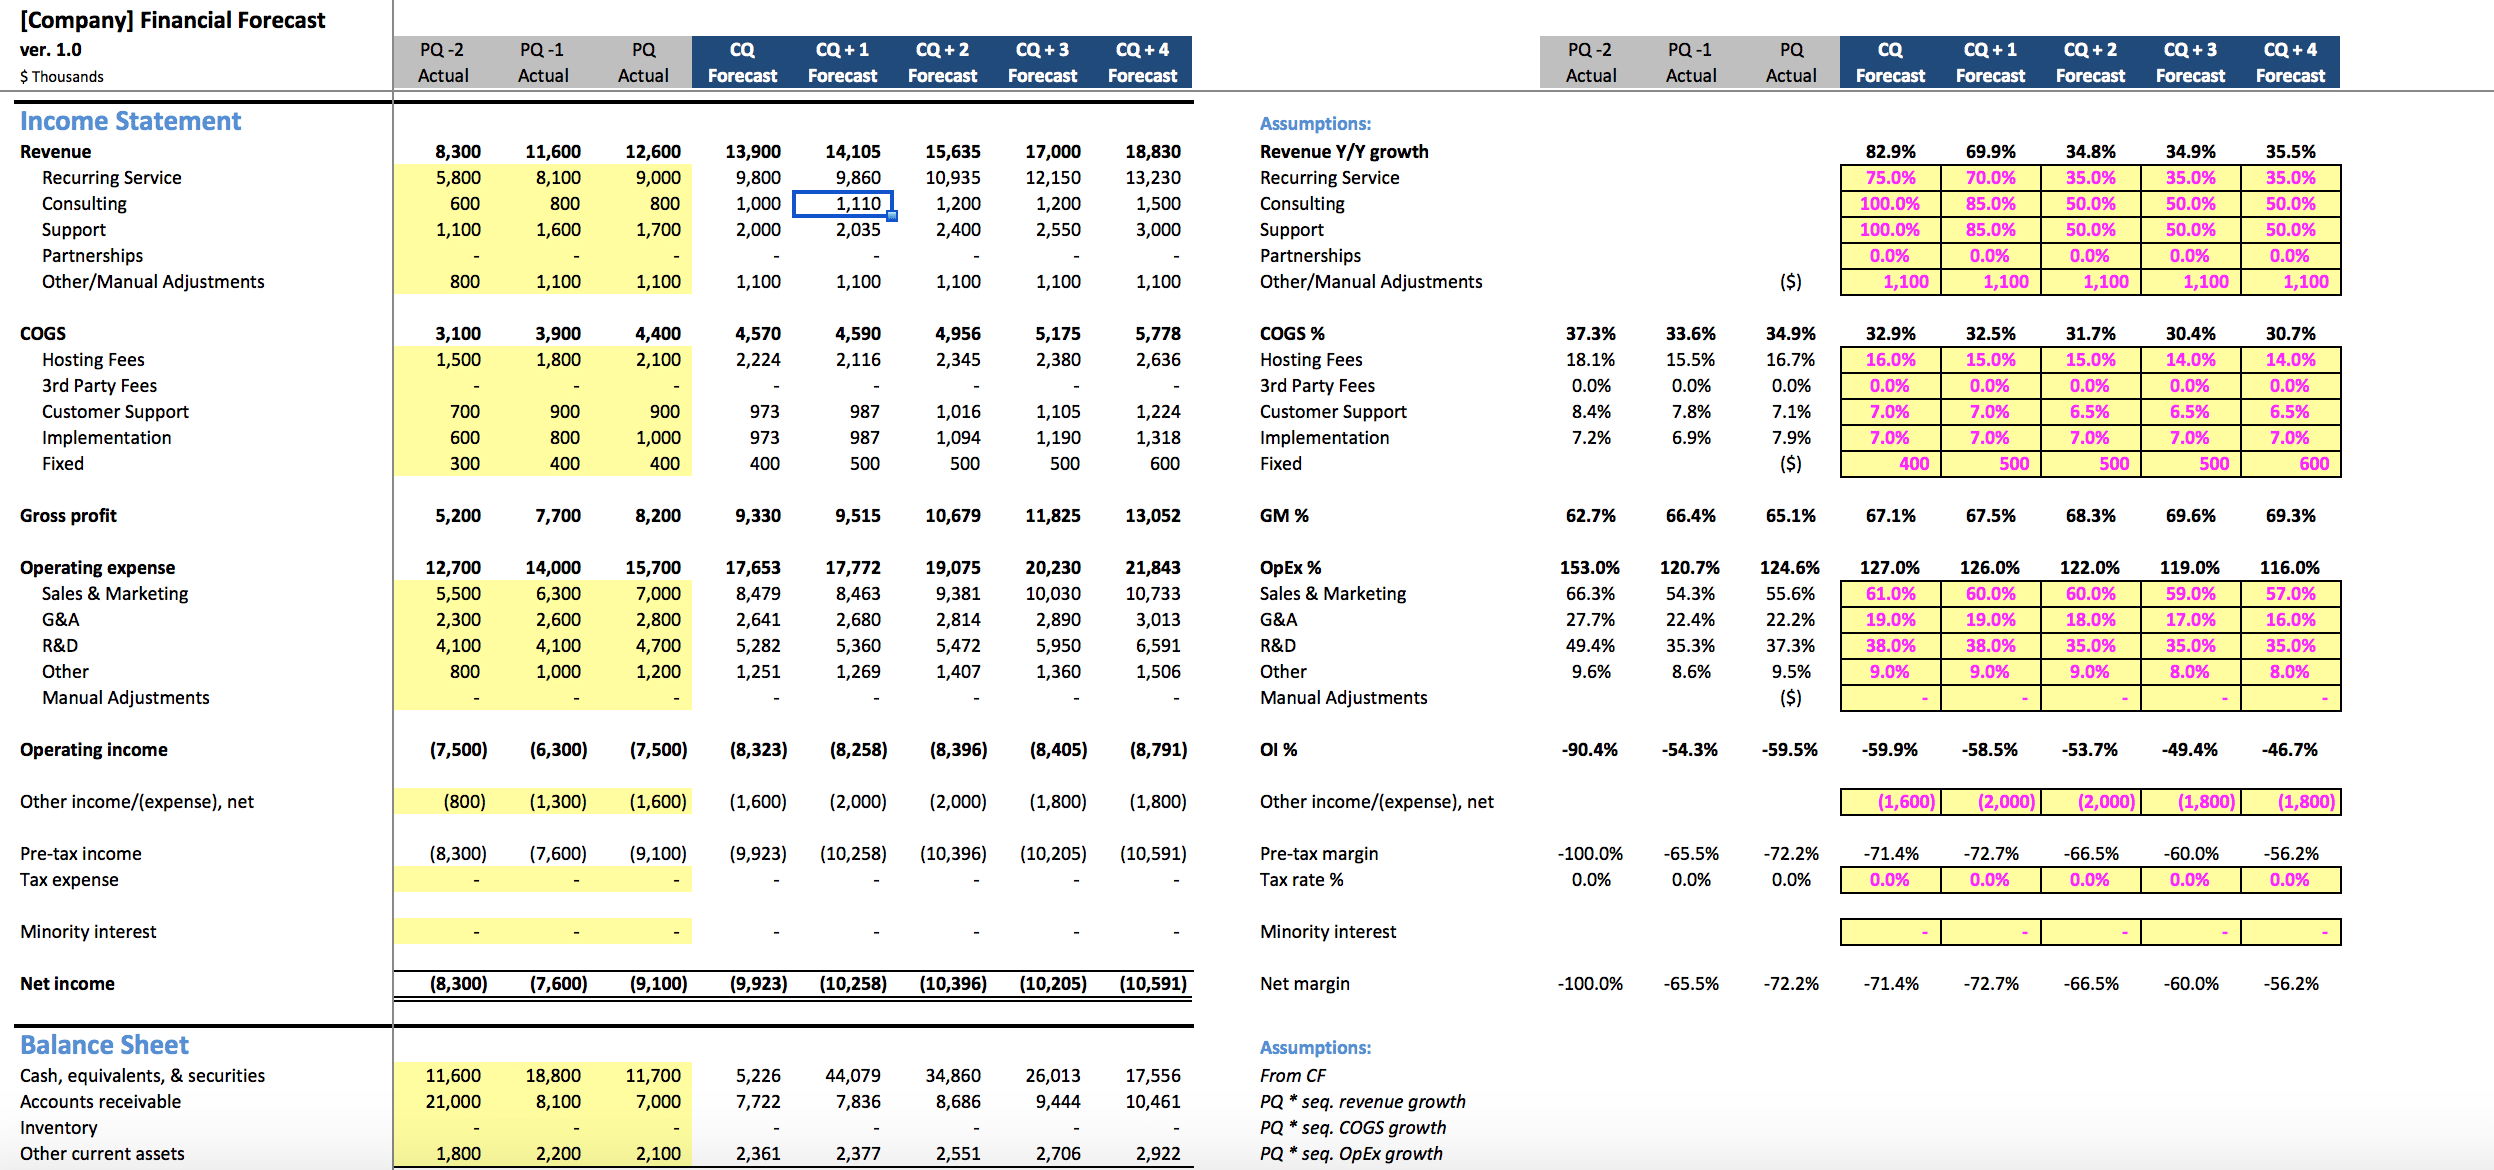Select the Consulting CQ+1 cell showing 1,110

tap(842, 204)
